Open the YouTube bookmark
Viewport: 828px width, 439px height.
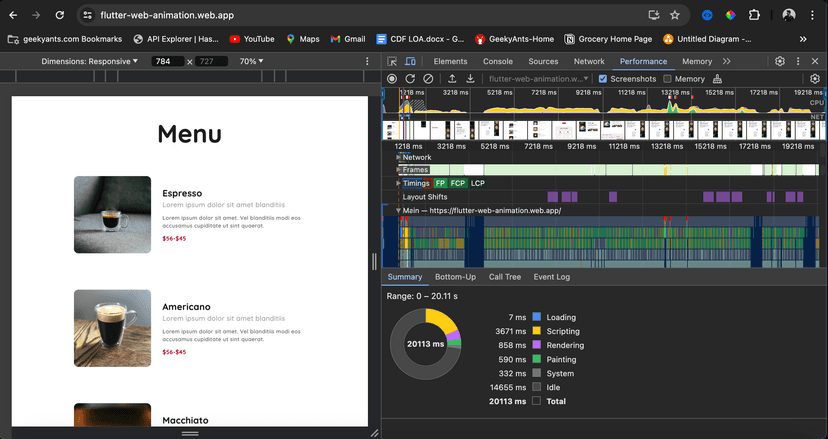tap(251, 39)
